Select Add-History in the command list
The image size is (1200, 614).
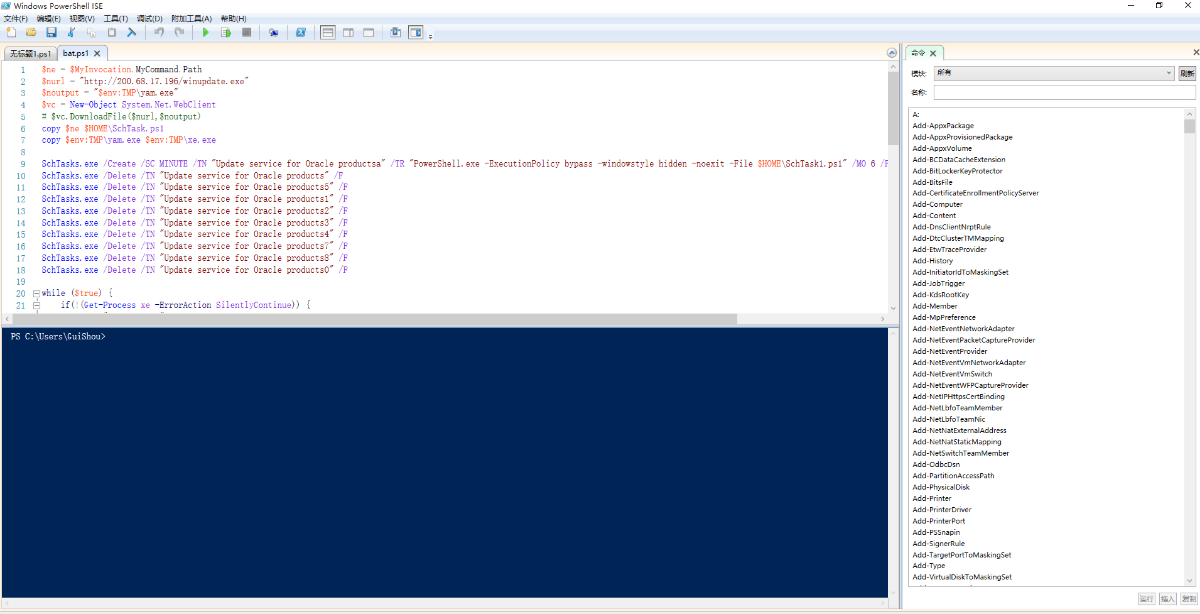pyautogui.click(x=932, y=261)
